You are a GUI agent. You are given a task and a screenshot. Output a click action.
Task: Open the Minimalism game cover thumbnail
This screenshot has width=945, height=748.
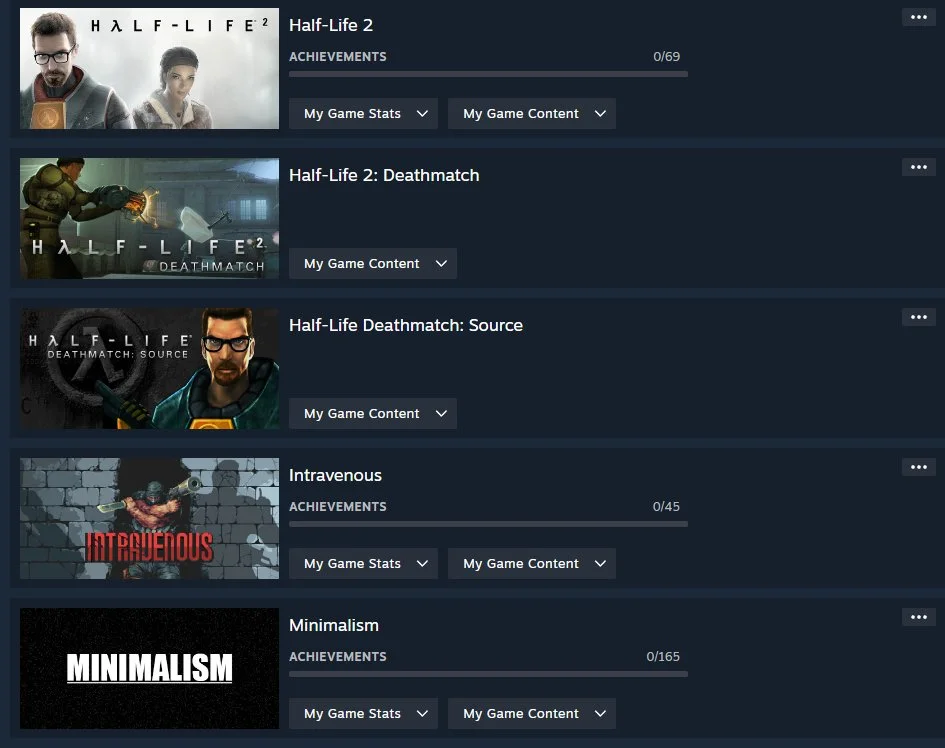point(149,668)
